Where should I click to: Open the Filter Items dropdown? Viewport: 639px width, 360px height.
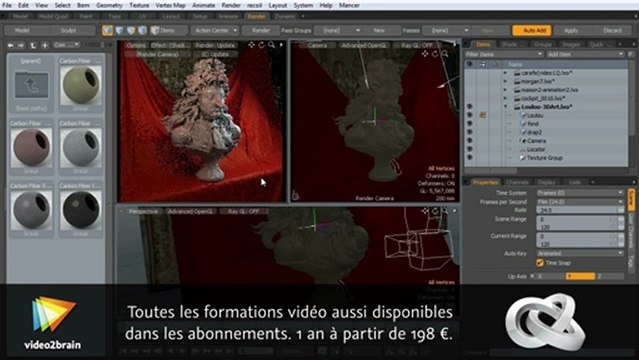[504, 54]
